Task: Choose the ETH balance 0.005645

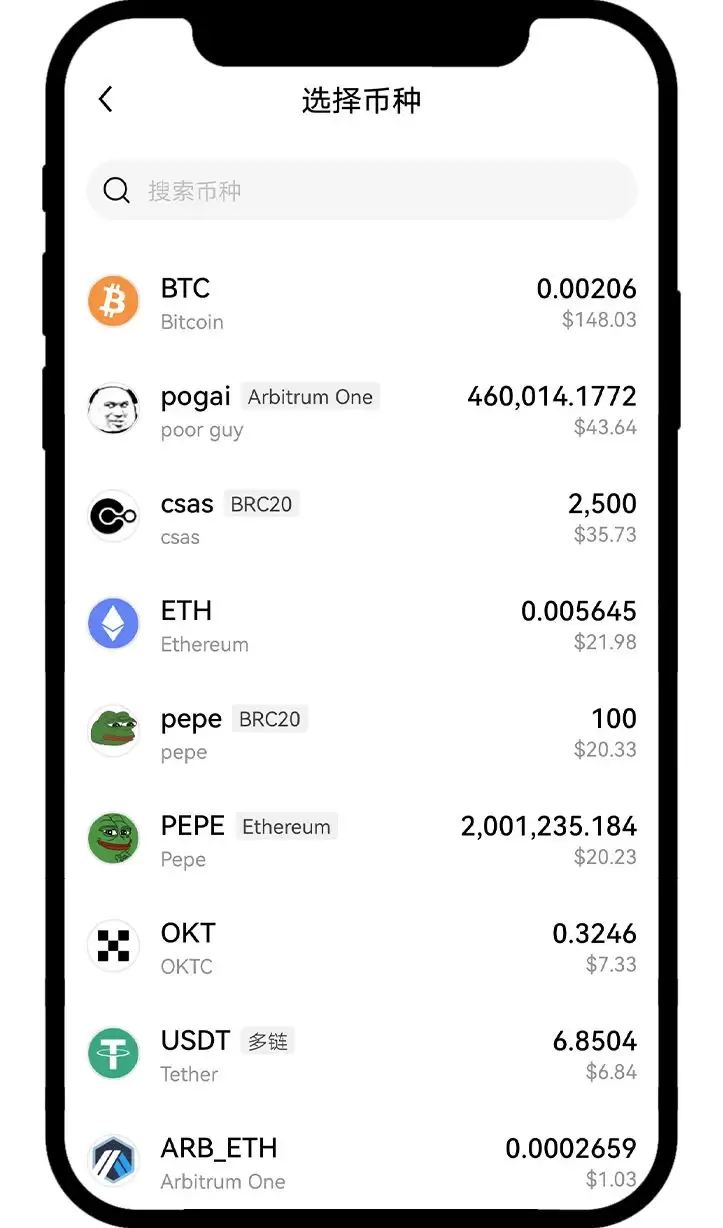Action: (x=578, y=611)
